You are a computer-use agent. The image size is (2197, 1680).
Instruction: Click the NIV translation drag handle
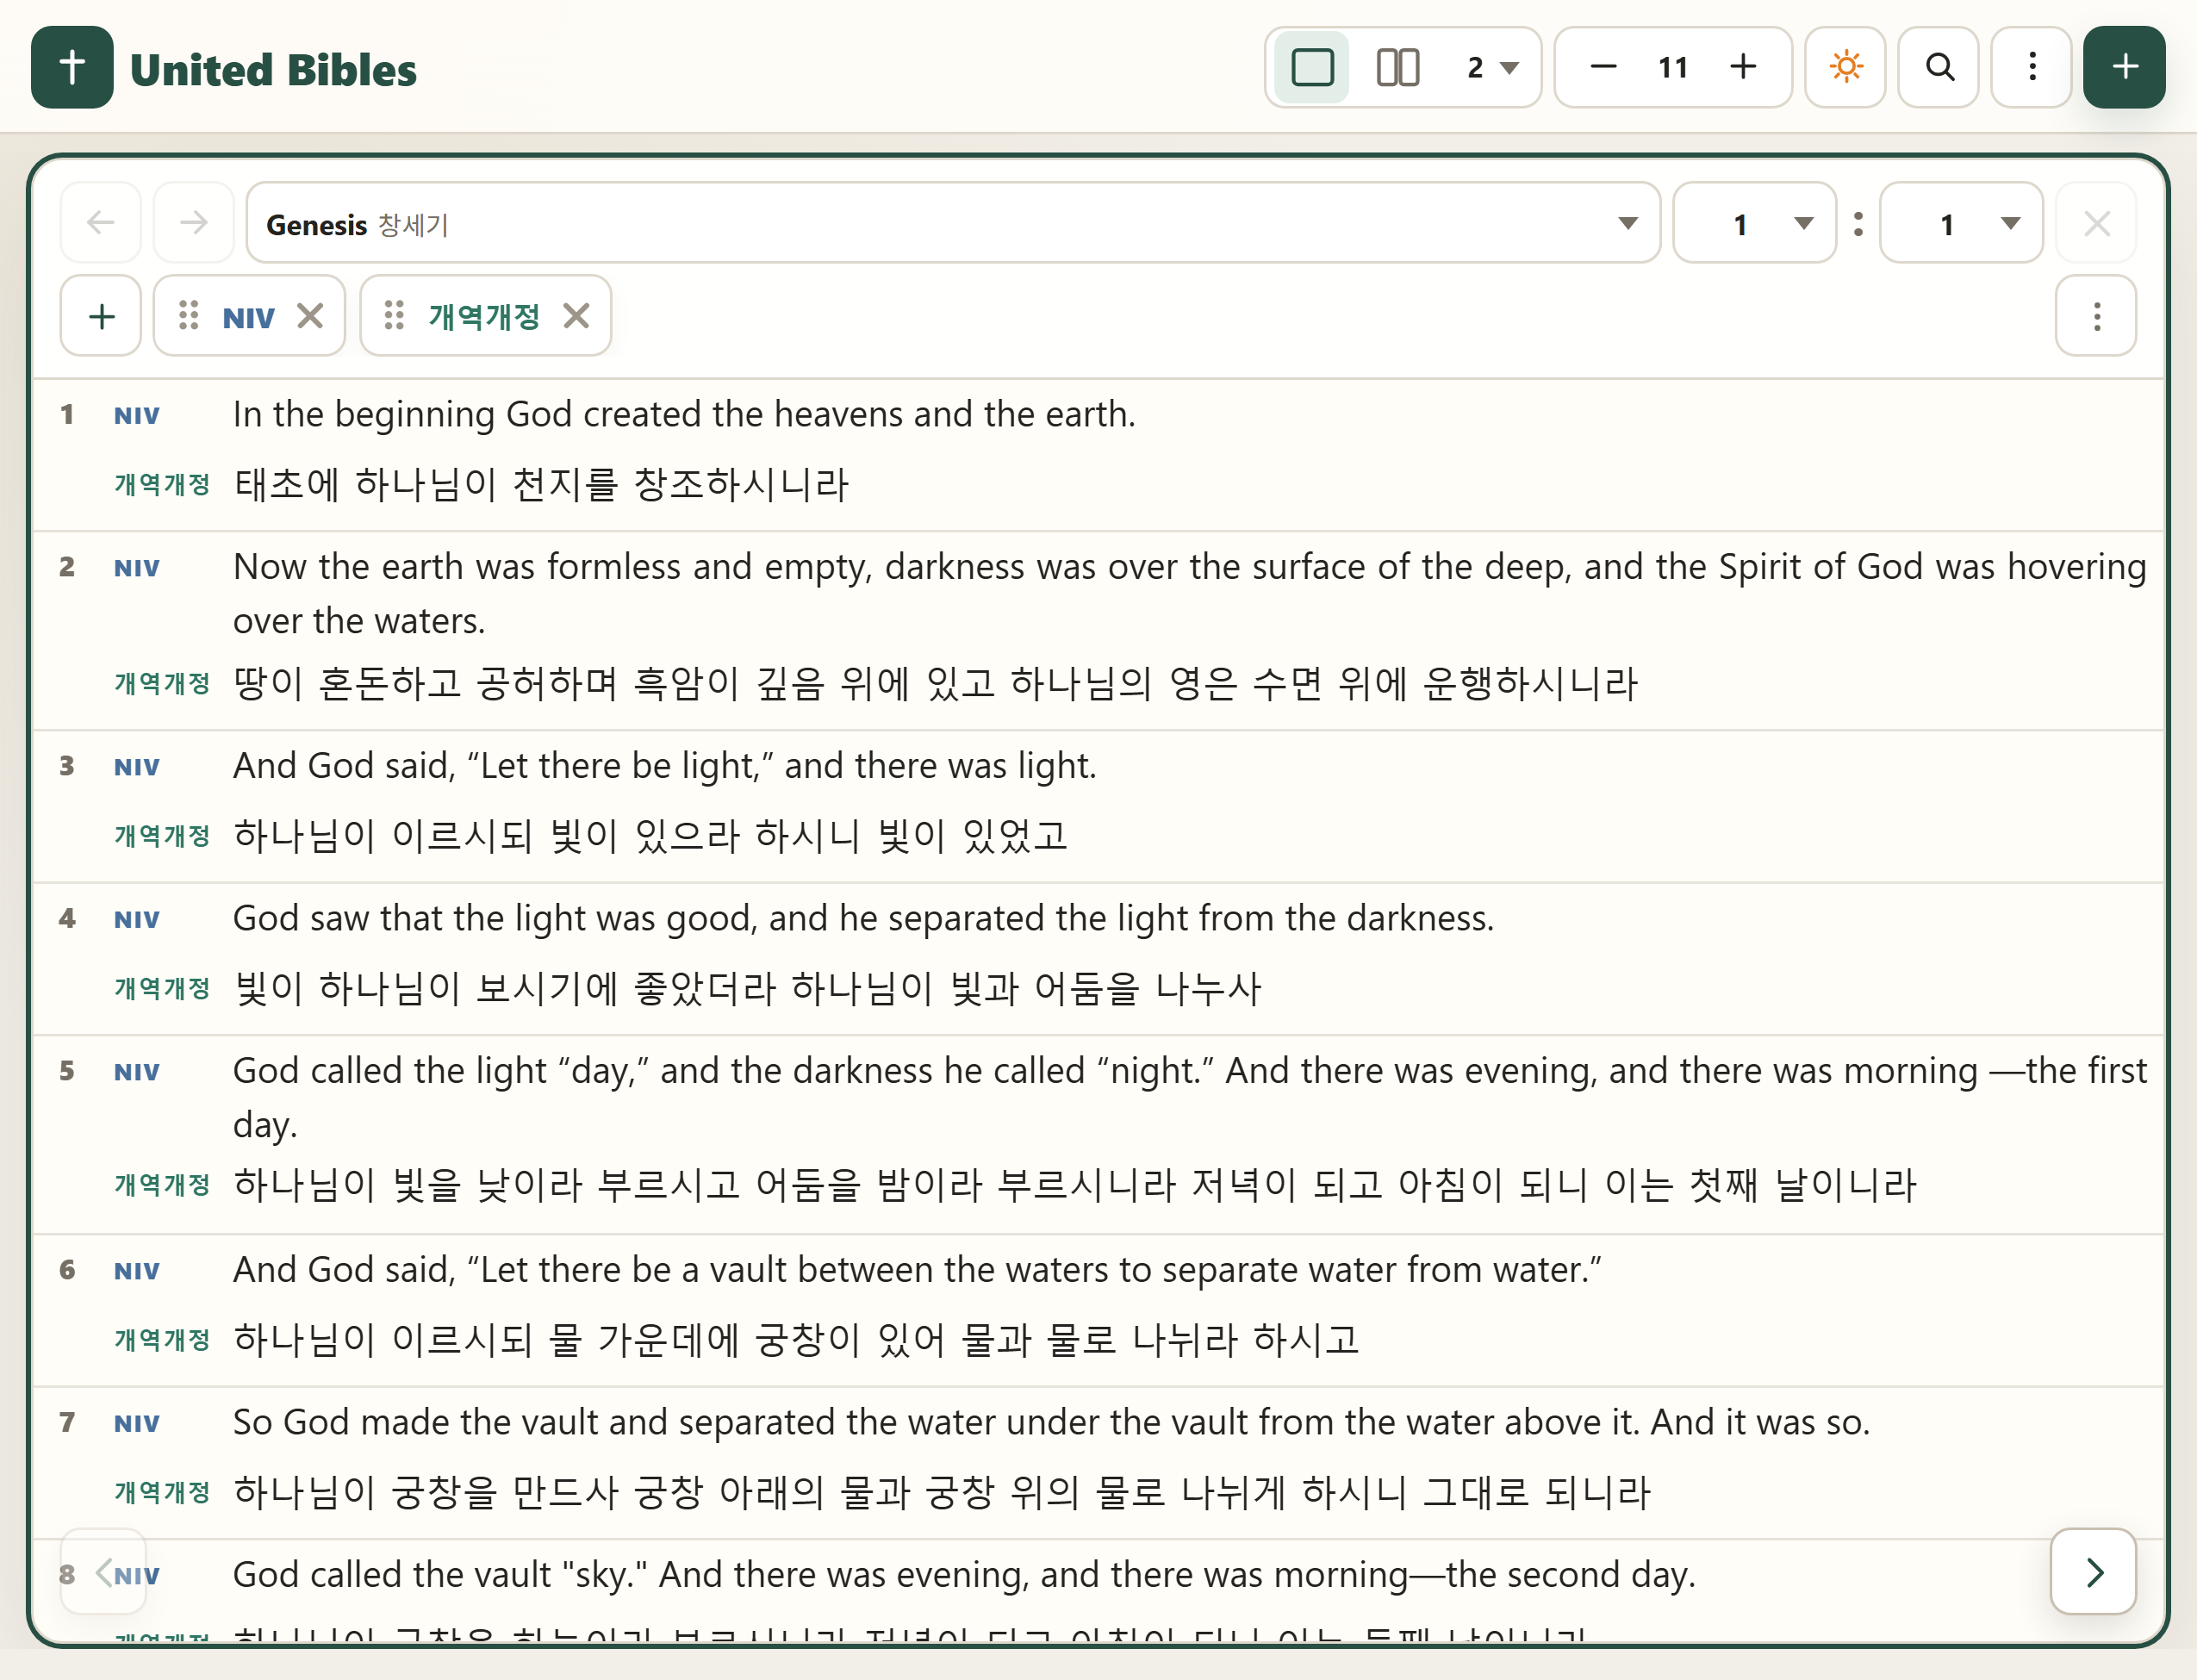[188, 316]
